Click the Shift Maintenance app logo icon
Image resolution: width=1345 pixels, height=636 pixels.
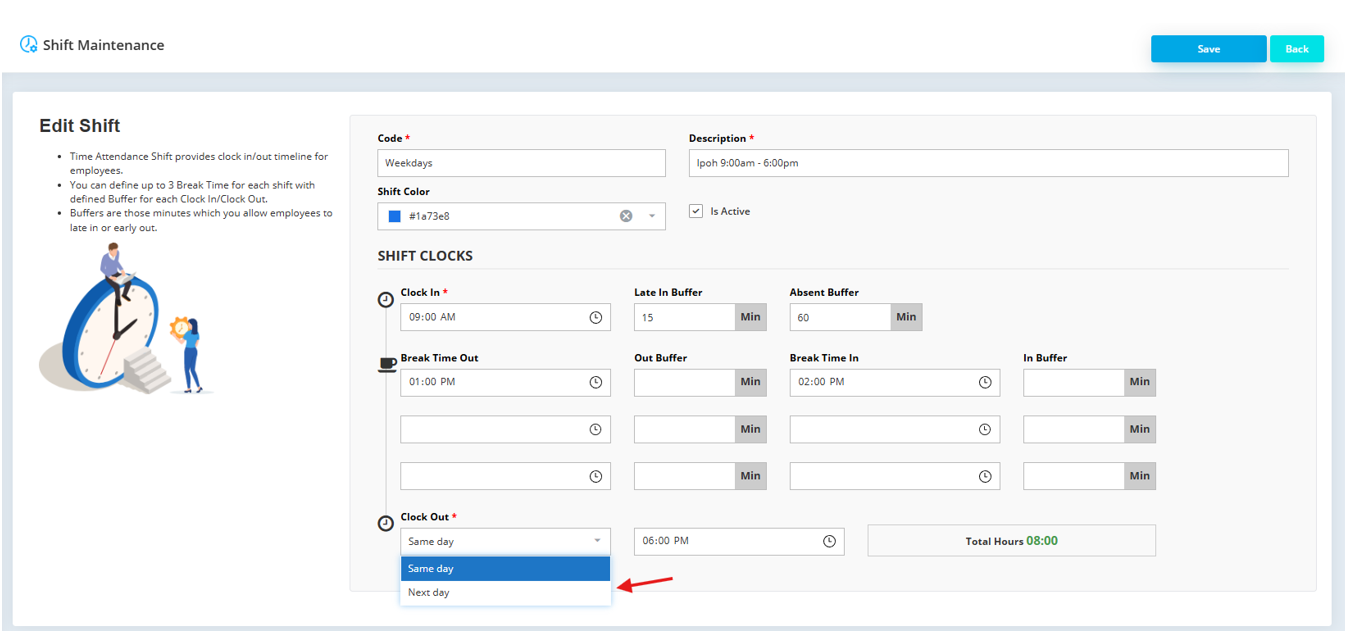click(x=27, y=44)
